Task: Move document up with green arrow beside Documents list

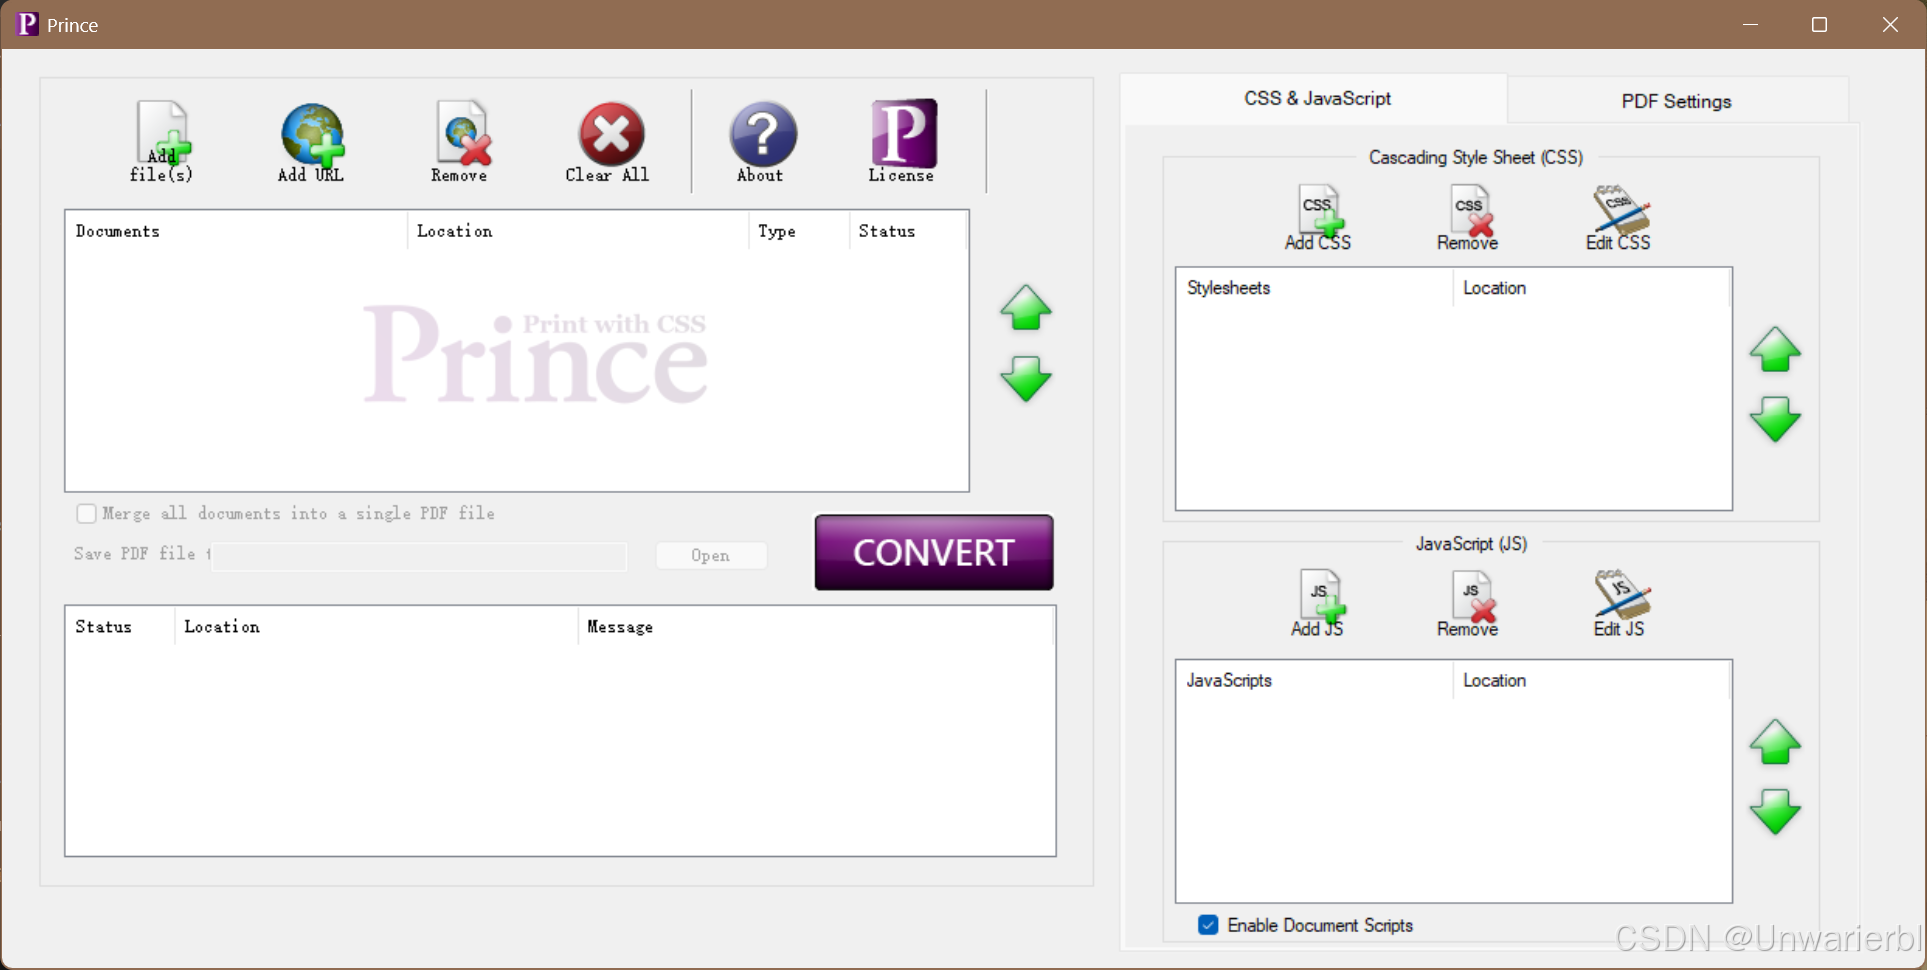Action: click(x=1026, y=308)
